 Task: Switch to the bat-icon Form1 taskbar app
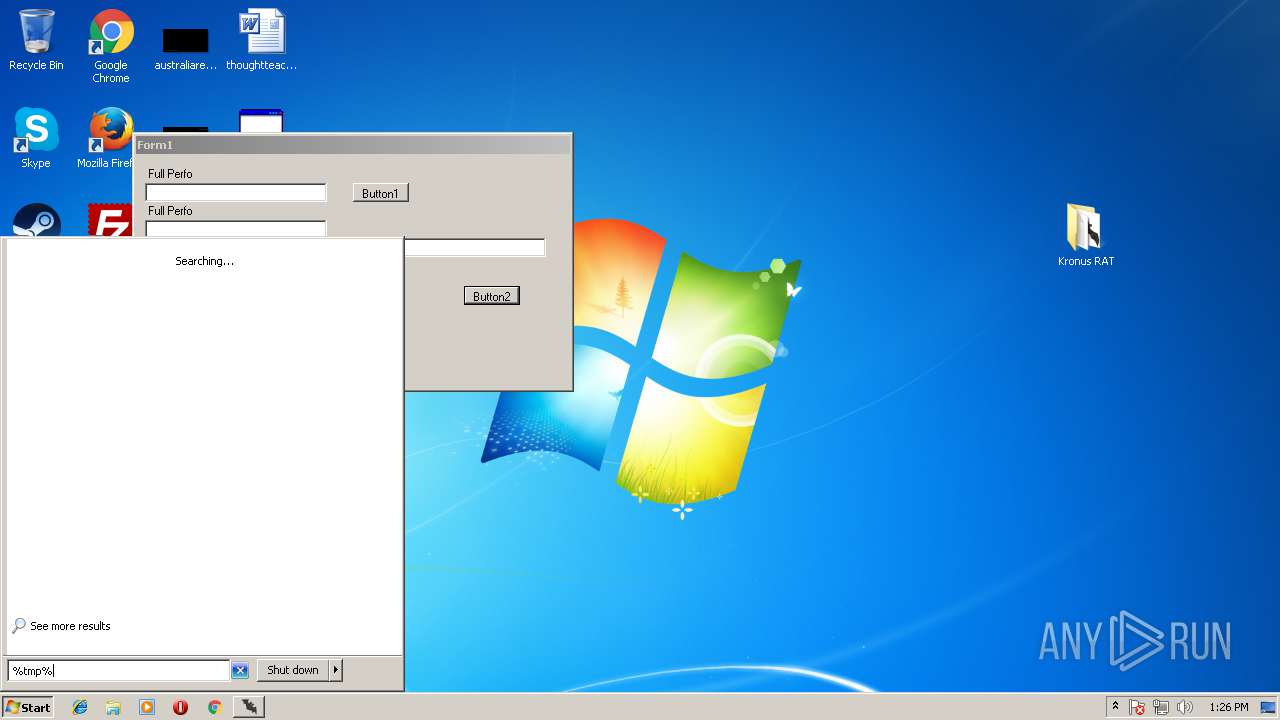pos(249,707)
